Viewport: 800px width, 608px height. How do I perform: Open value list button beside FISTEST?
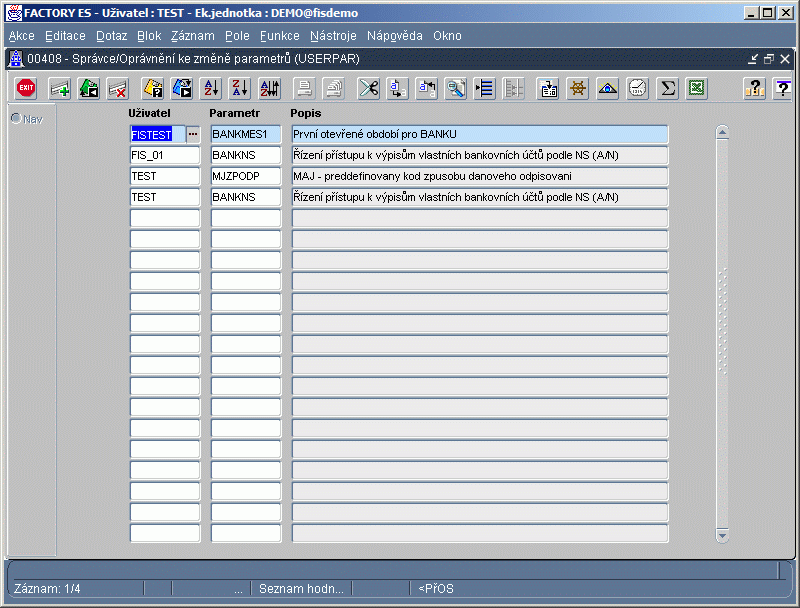[193, 134]
